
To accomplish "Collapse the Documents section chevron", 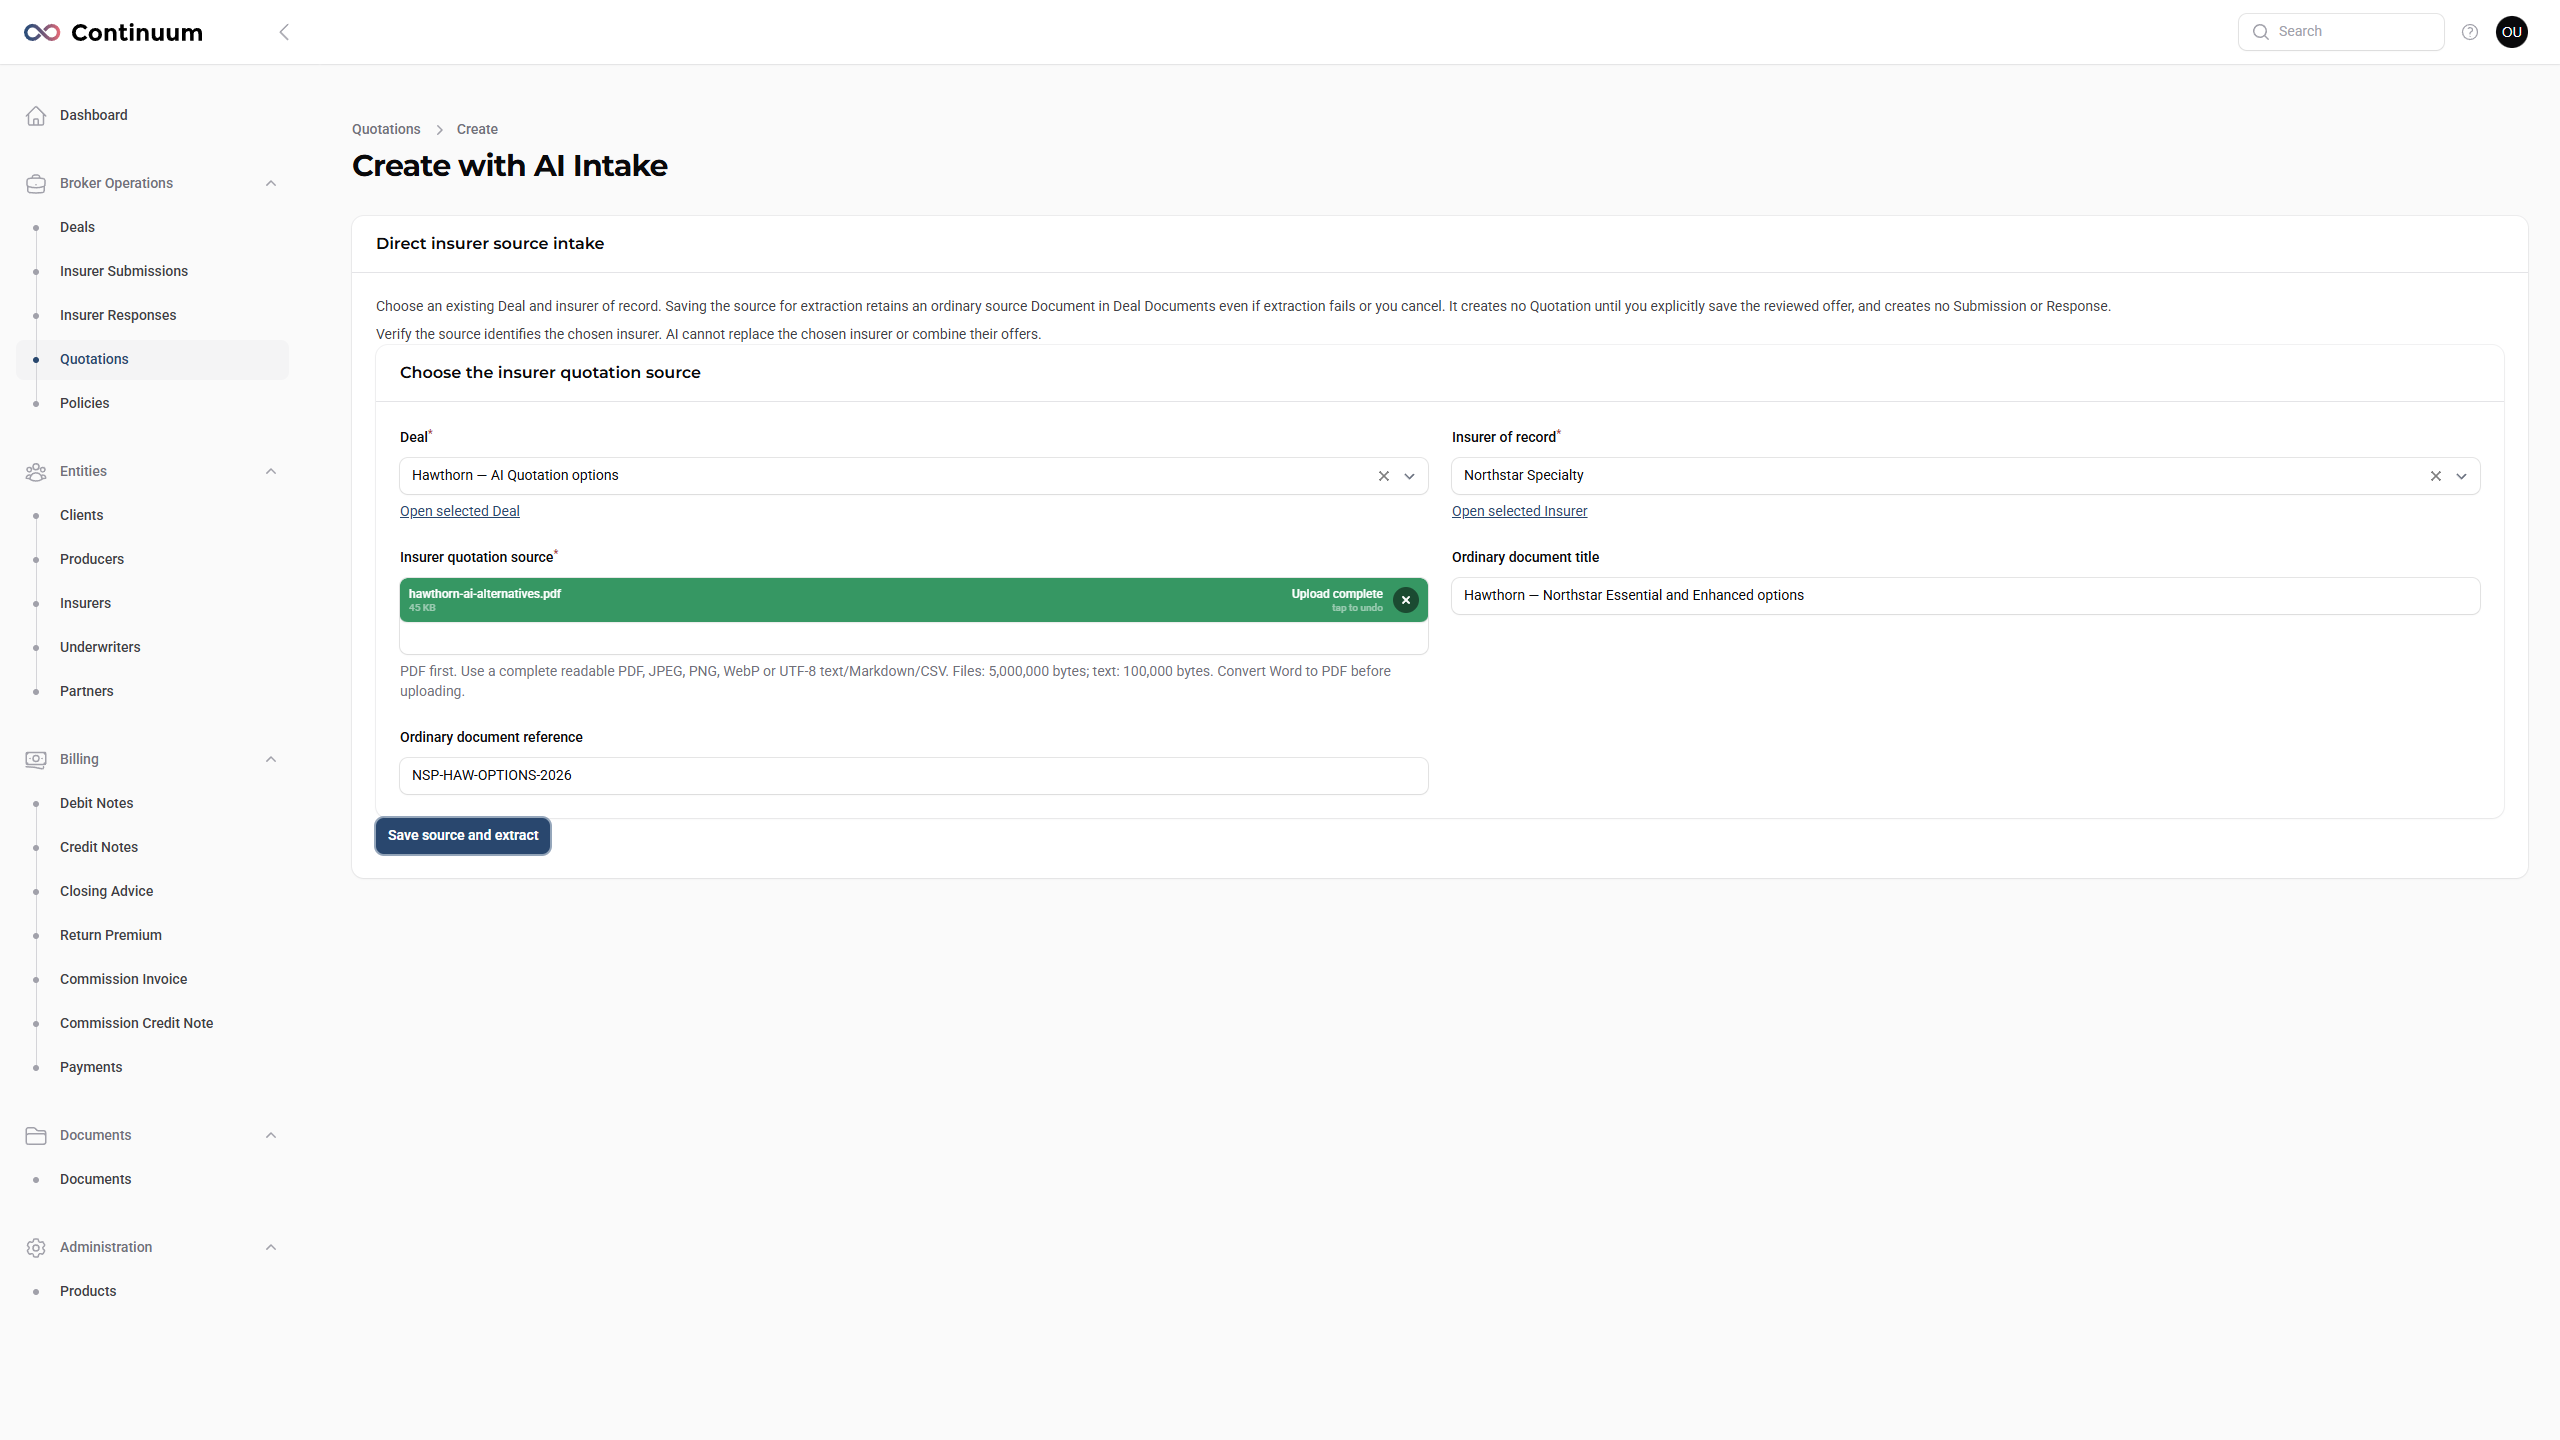I will pos(271,1135).
